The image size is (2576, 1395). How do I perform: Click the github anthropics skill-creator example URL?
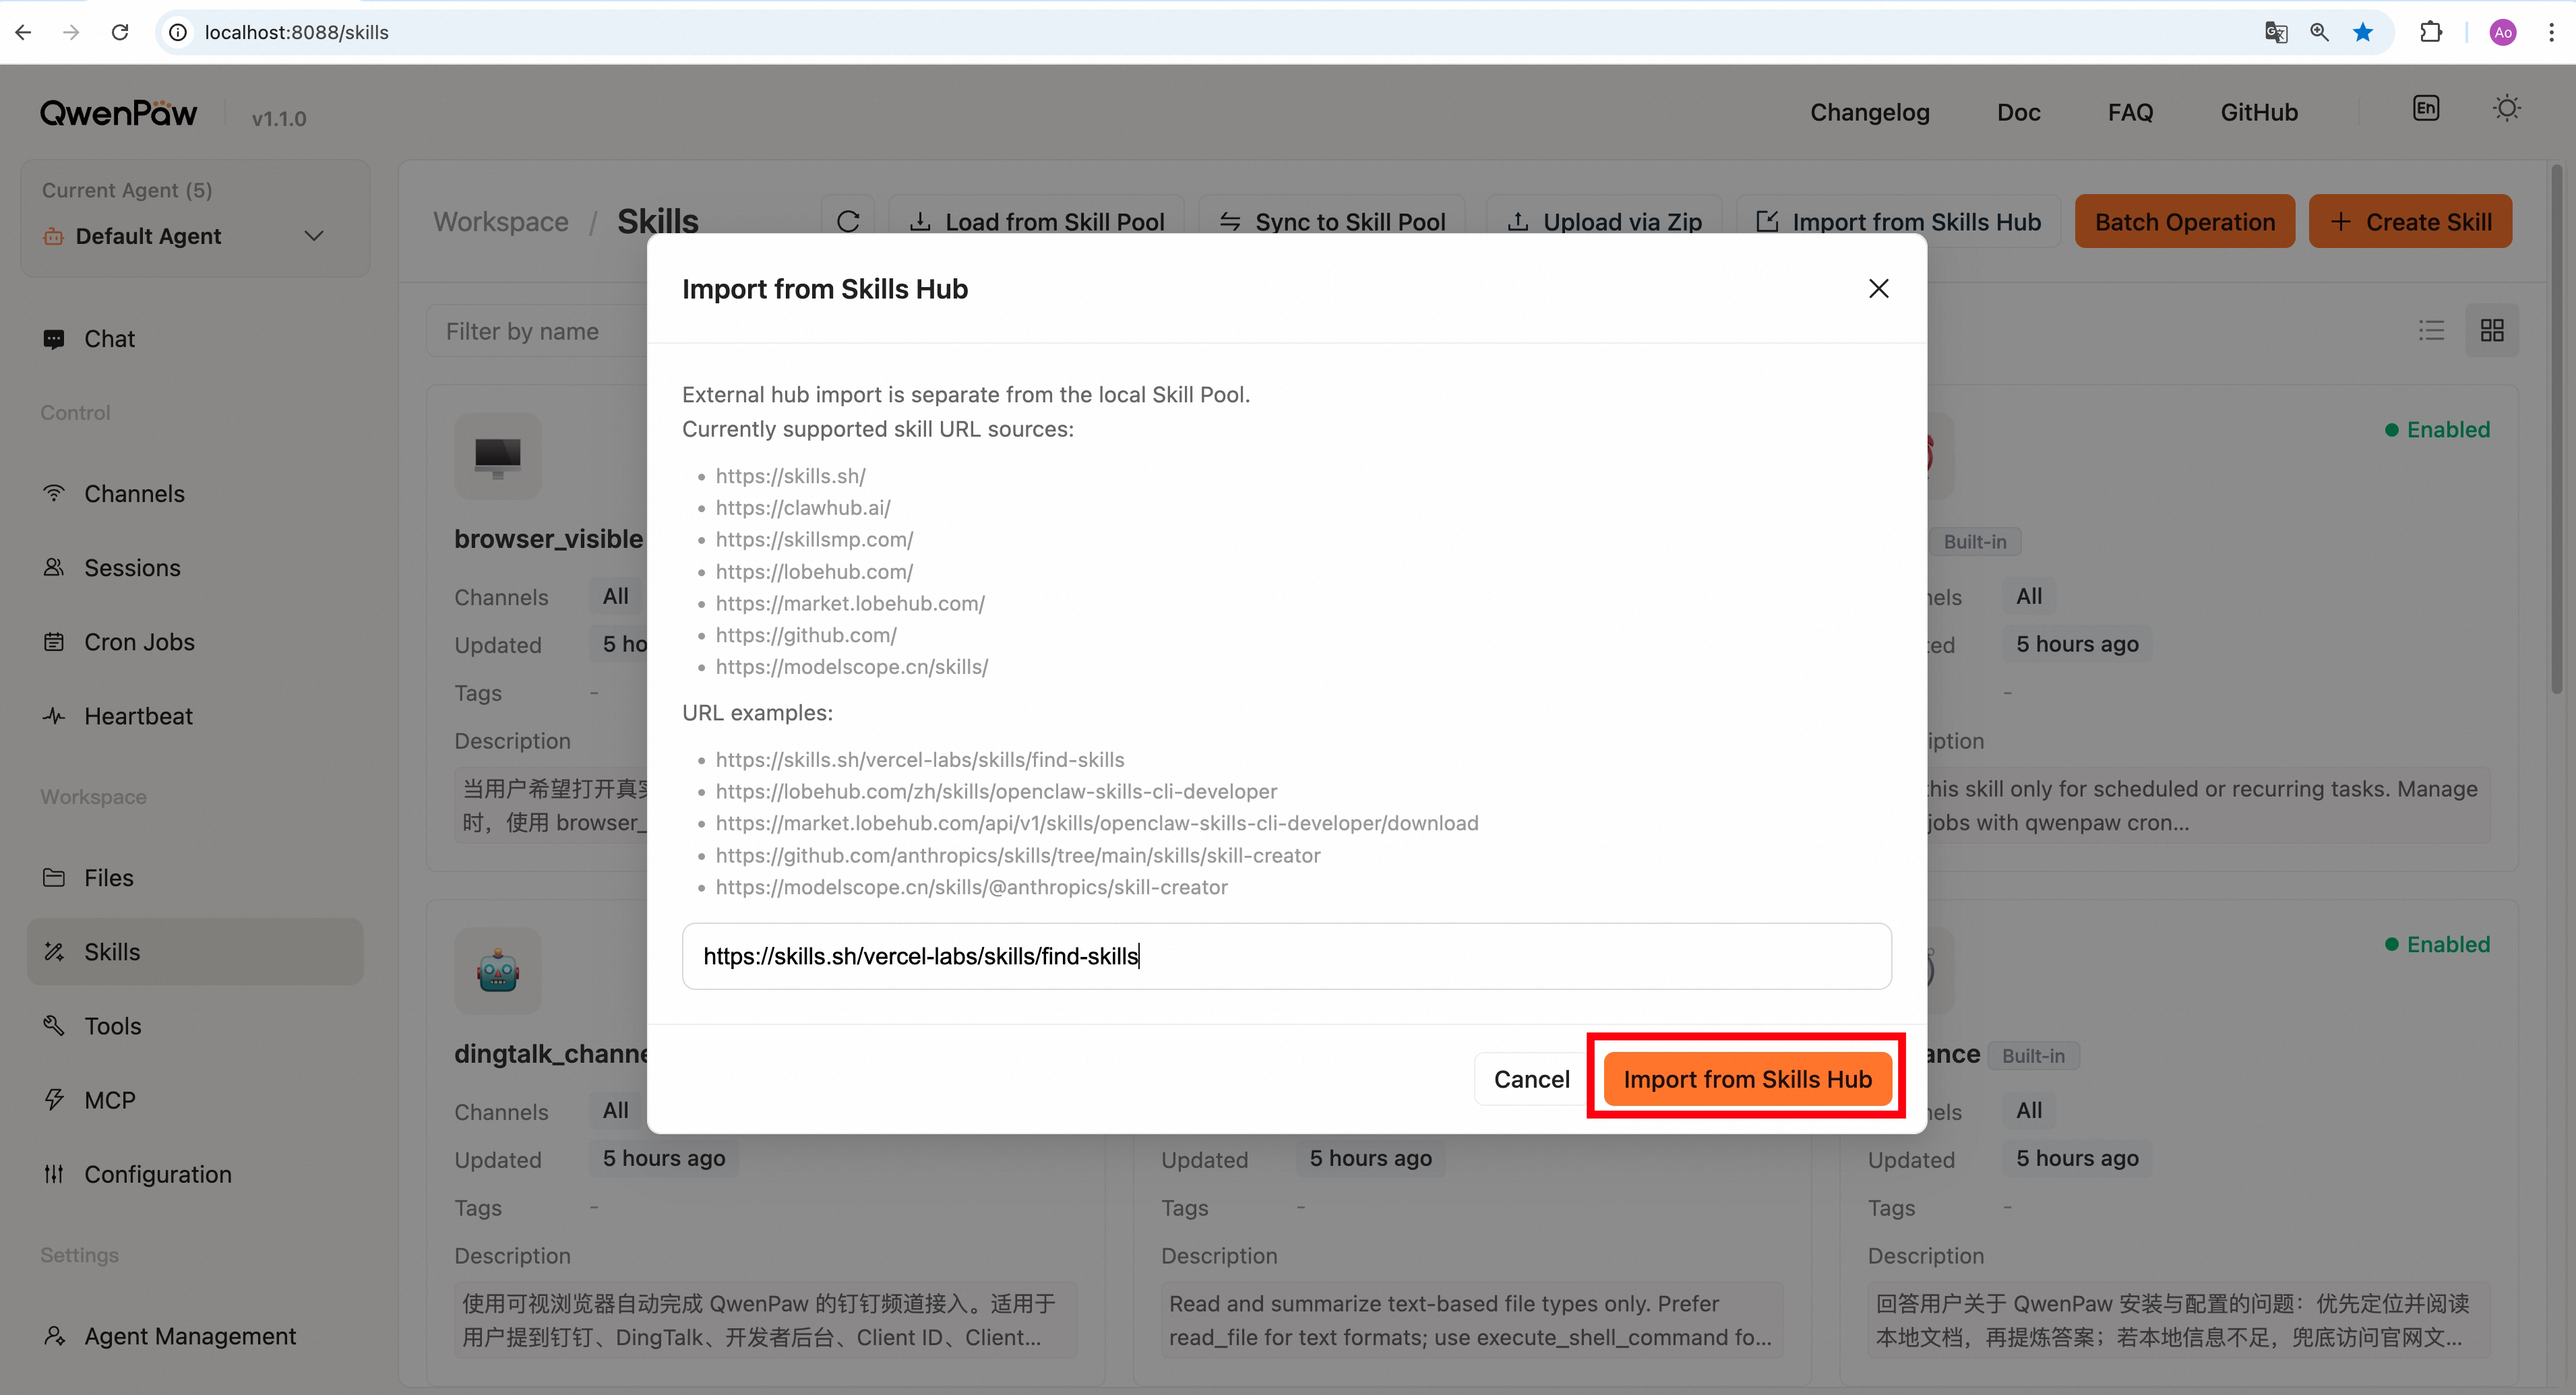click(x=1017, y=855)
